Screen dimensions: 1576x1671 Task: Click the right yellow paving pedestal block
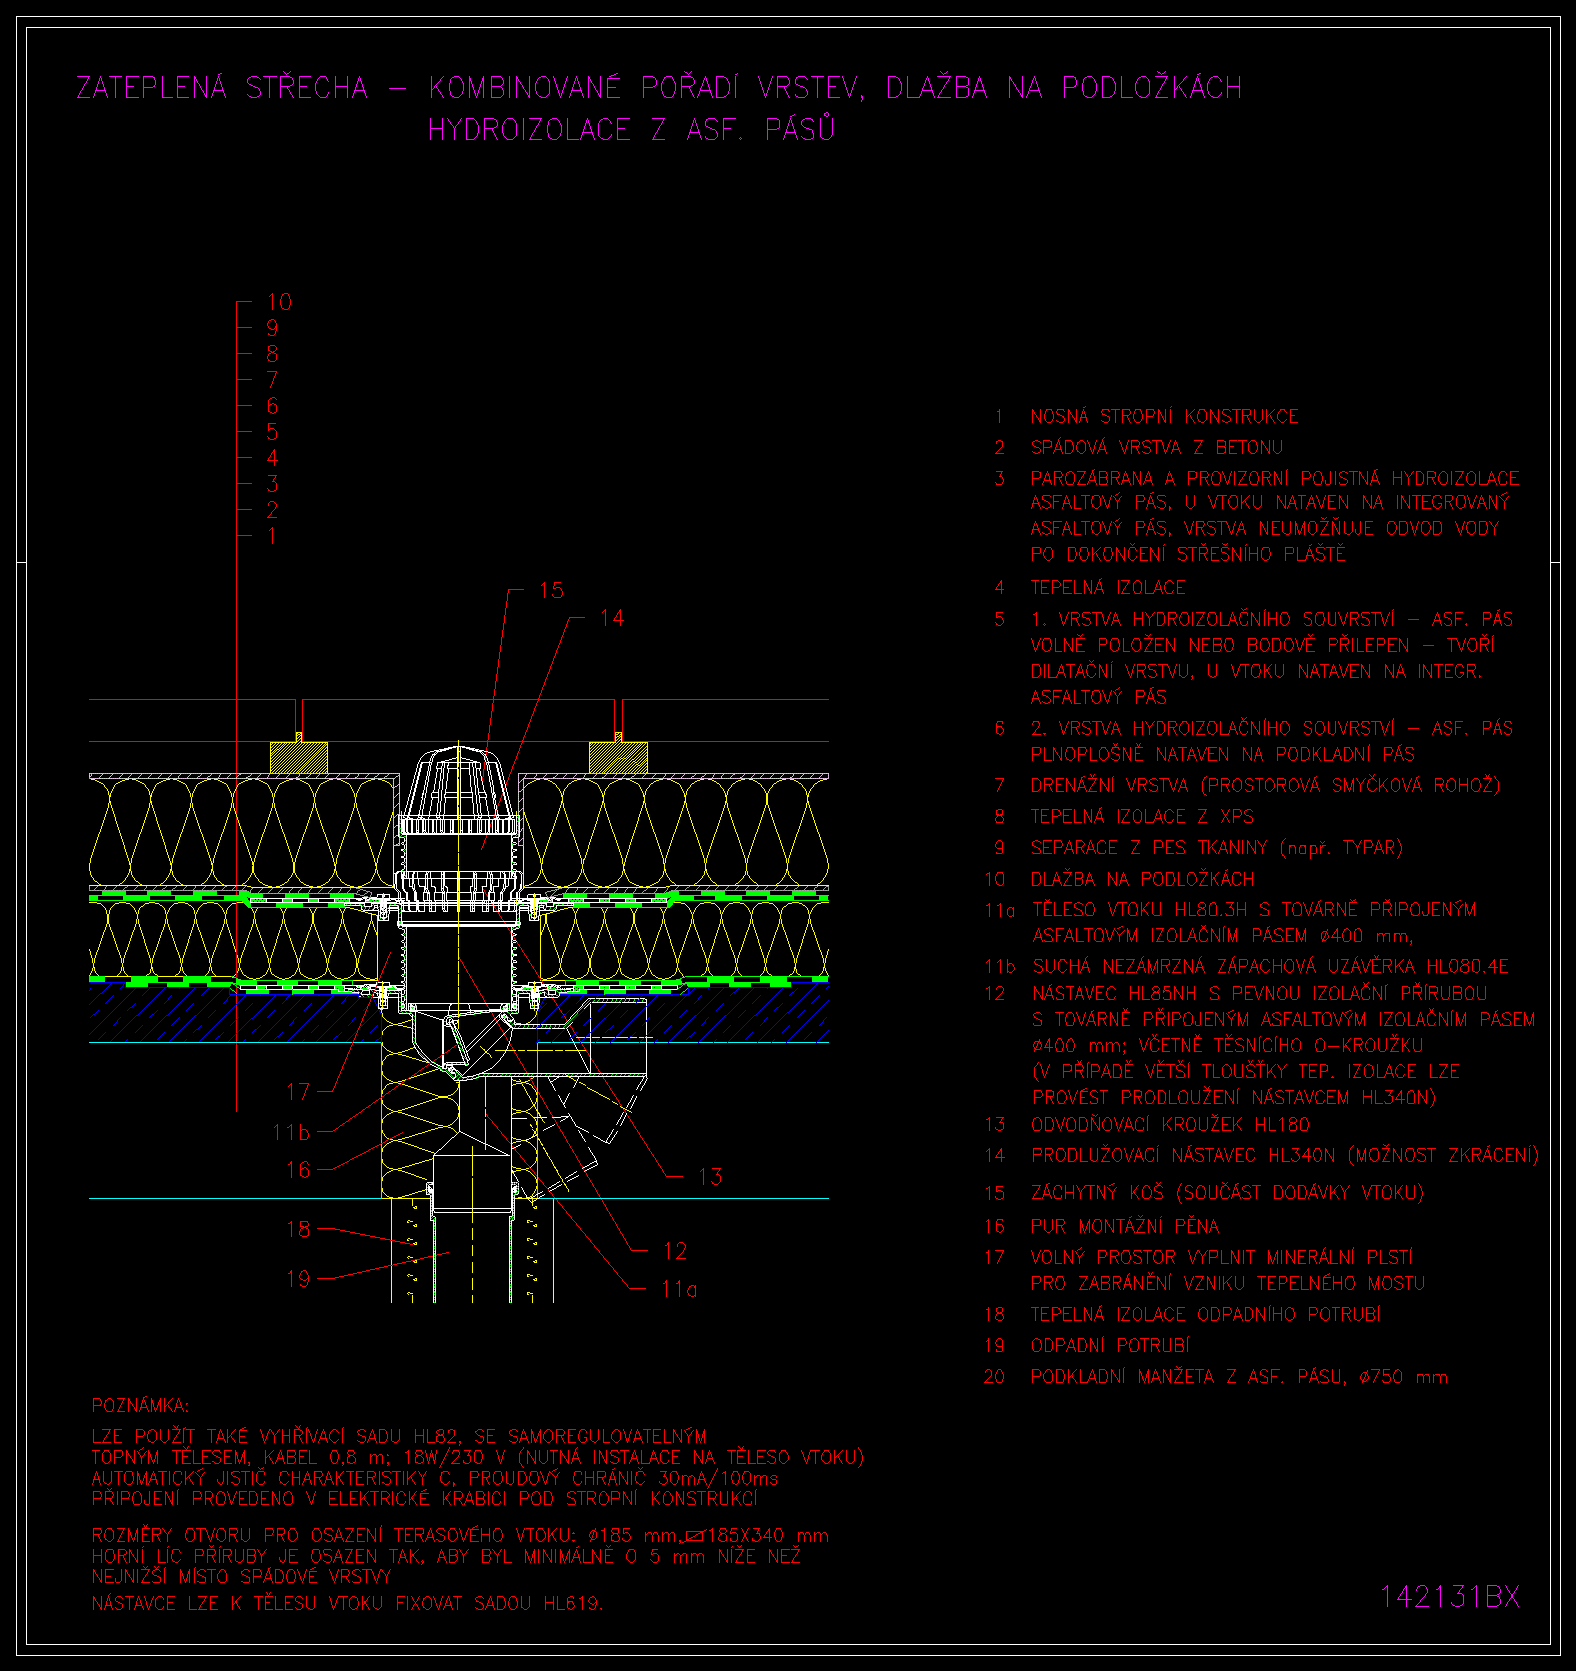click(x=618, y=757)
